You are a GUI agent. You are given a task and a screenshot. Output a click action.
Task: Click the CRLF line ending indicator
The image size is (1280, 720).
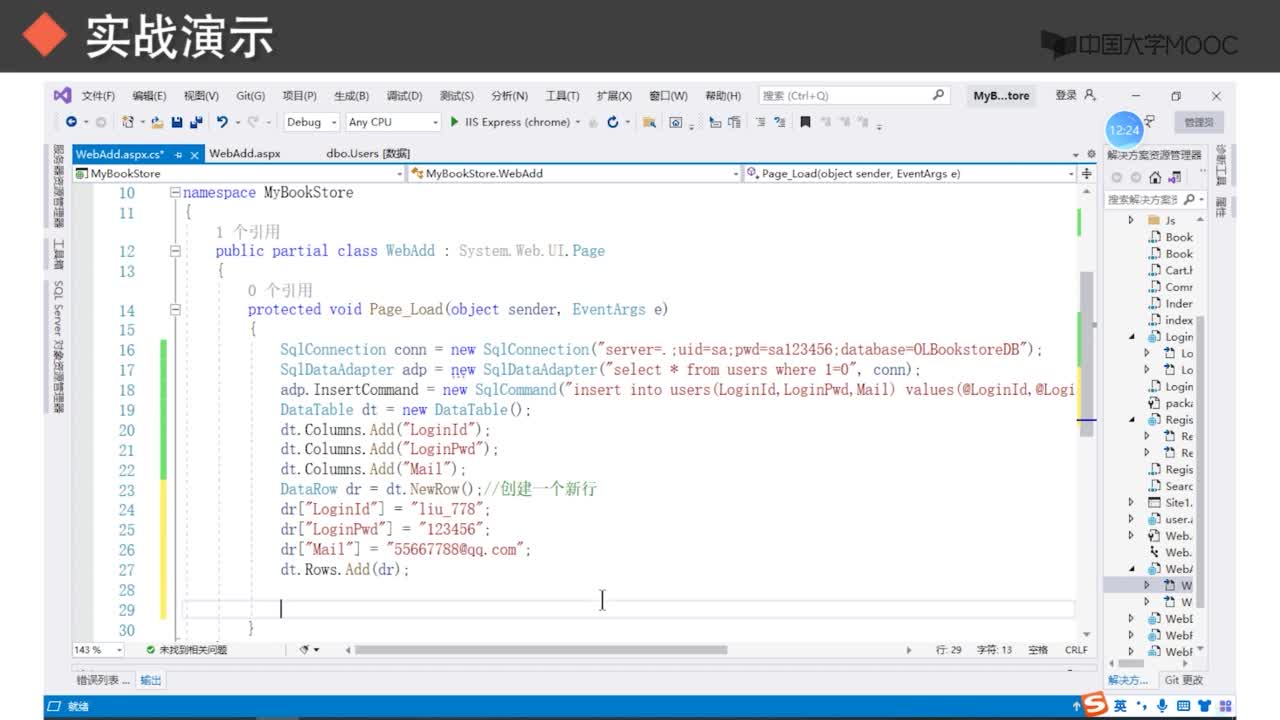1076,650
